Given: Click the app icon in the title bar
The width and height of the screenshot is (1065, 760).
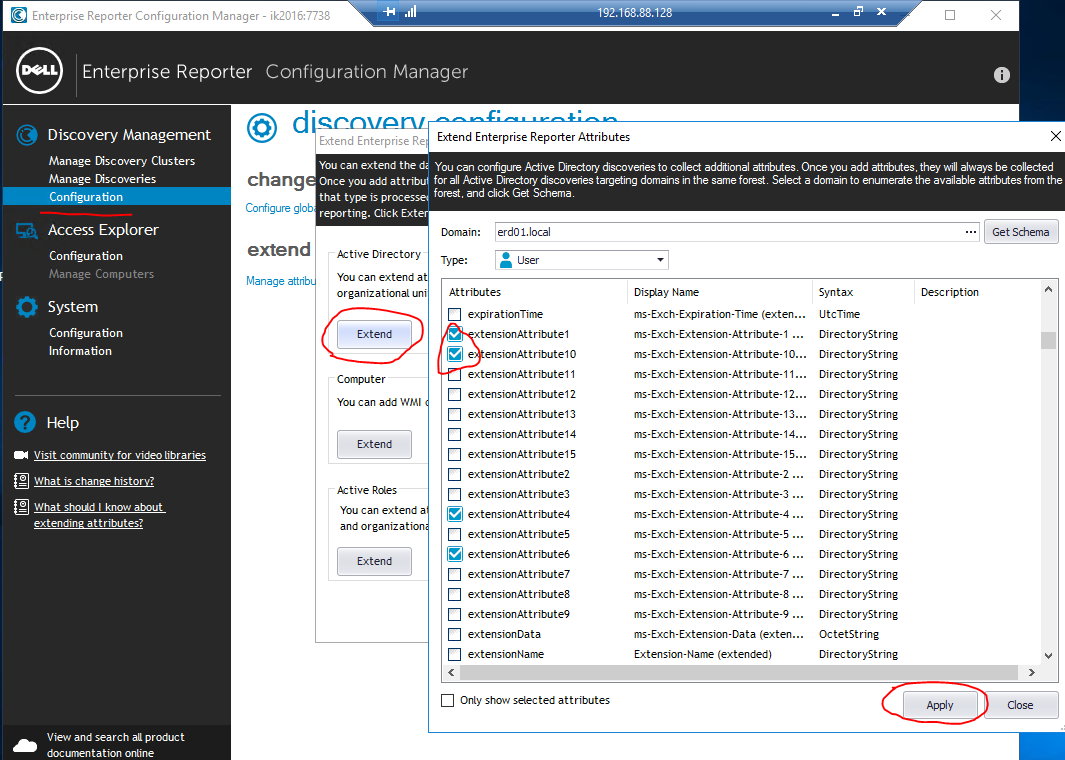Looking at the screenshot, I should click(19, 15).
